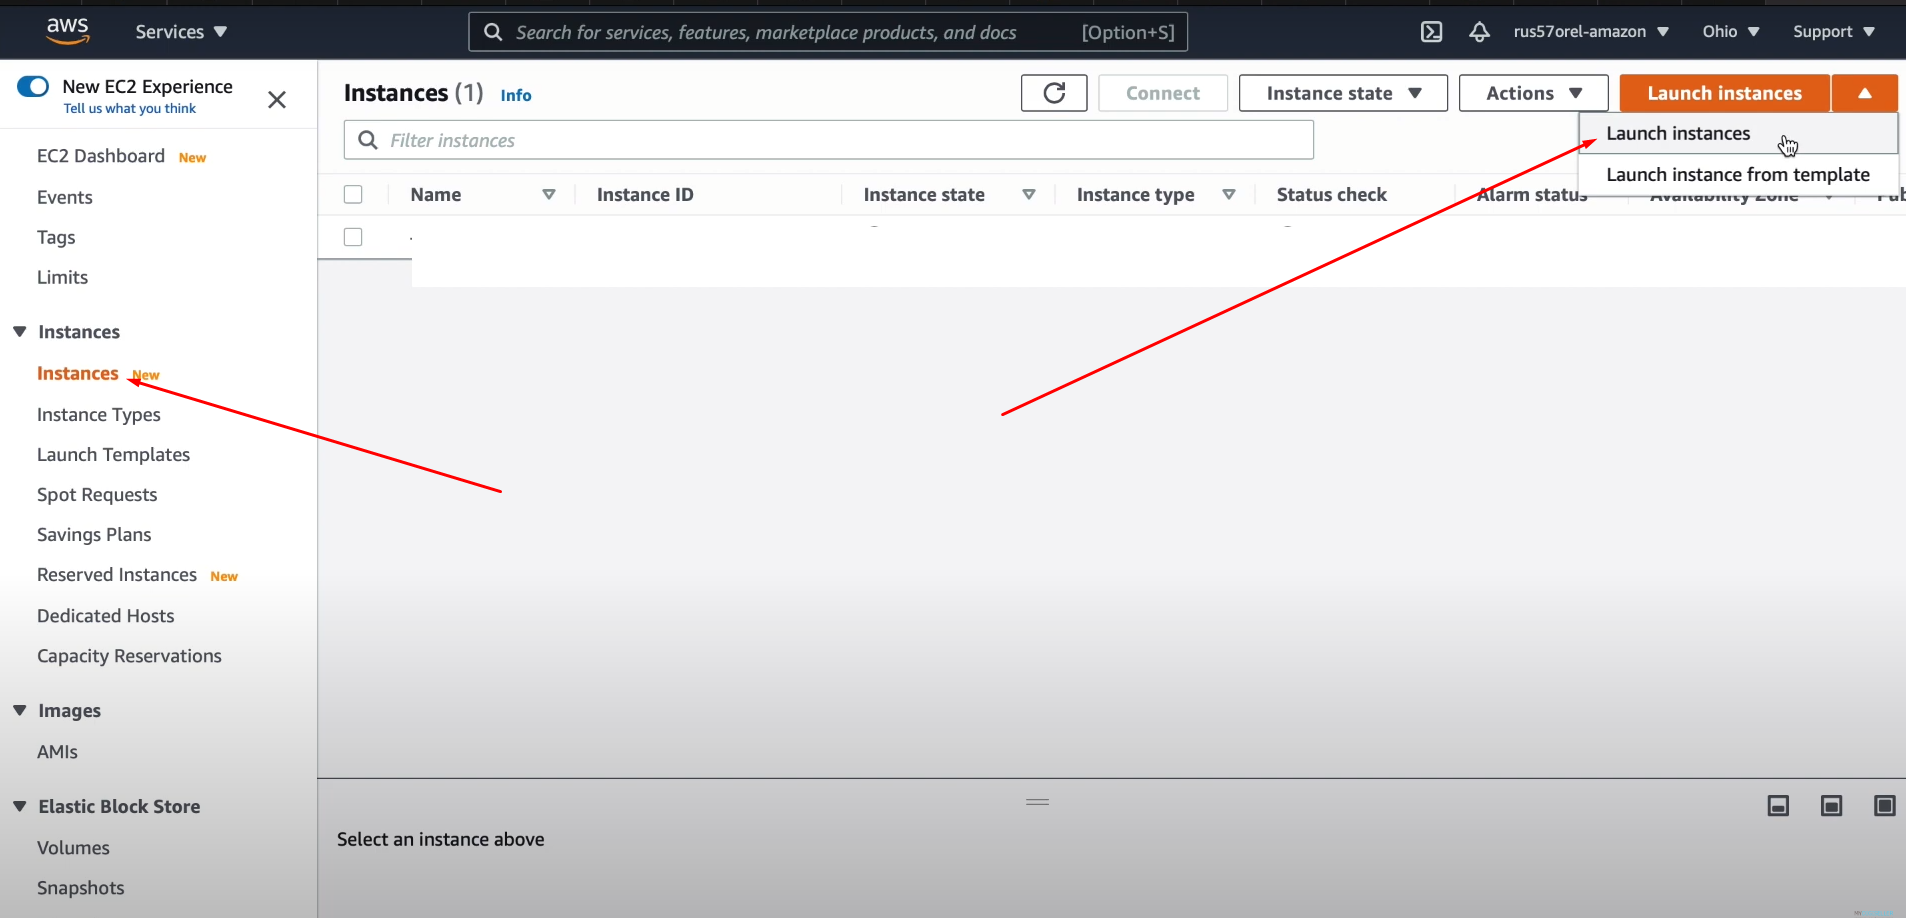Sort by Instance type column arrow
This screenshot has height=918, width=1906.
[1229, 195]
